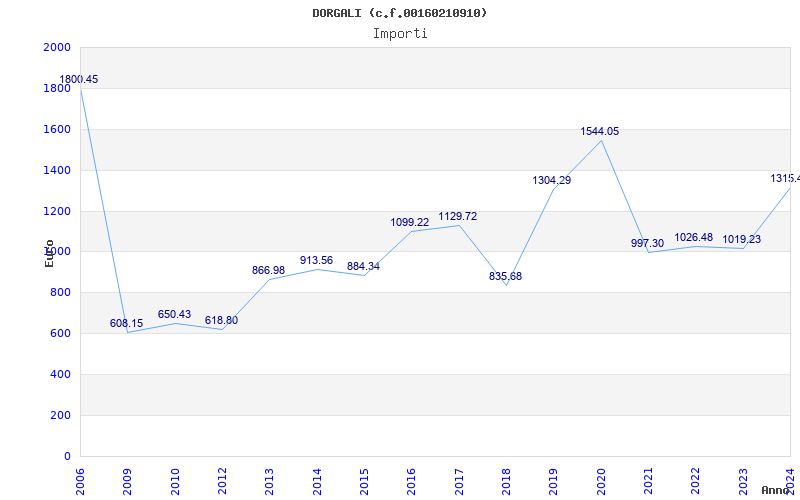Select the 0 y-axis tick label
Image resolution: width=800 pixels, height=500 pixels.
(x=67, y=456)
